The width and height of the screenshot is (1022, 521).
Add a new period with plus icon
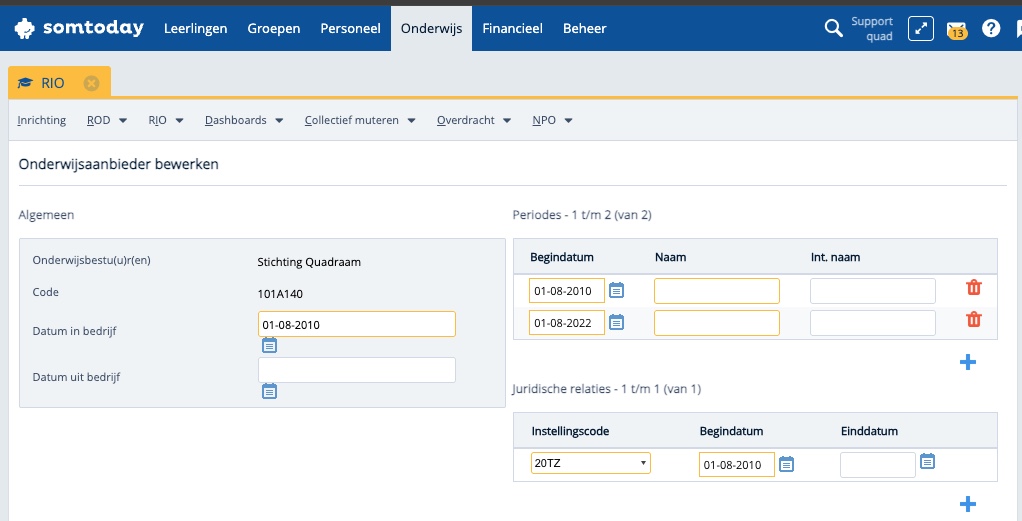[x=967, y=362]
